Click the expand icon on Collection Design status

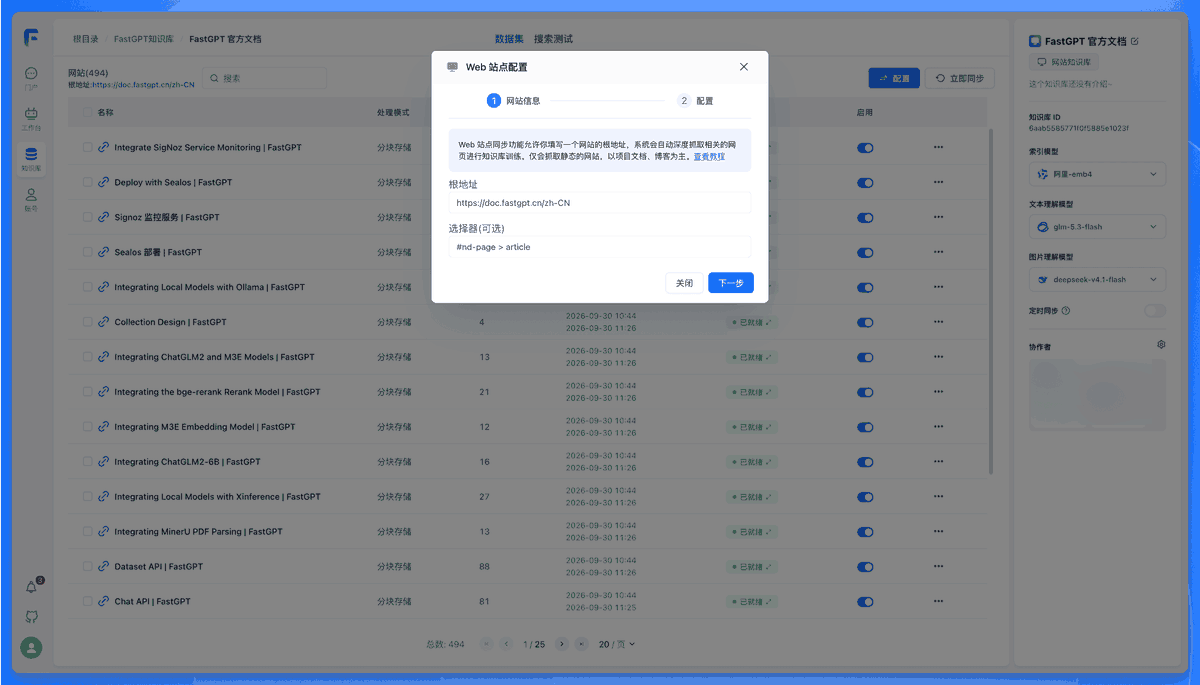point(770,322)
